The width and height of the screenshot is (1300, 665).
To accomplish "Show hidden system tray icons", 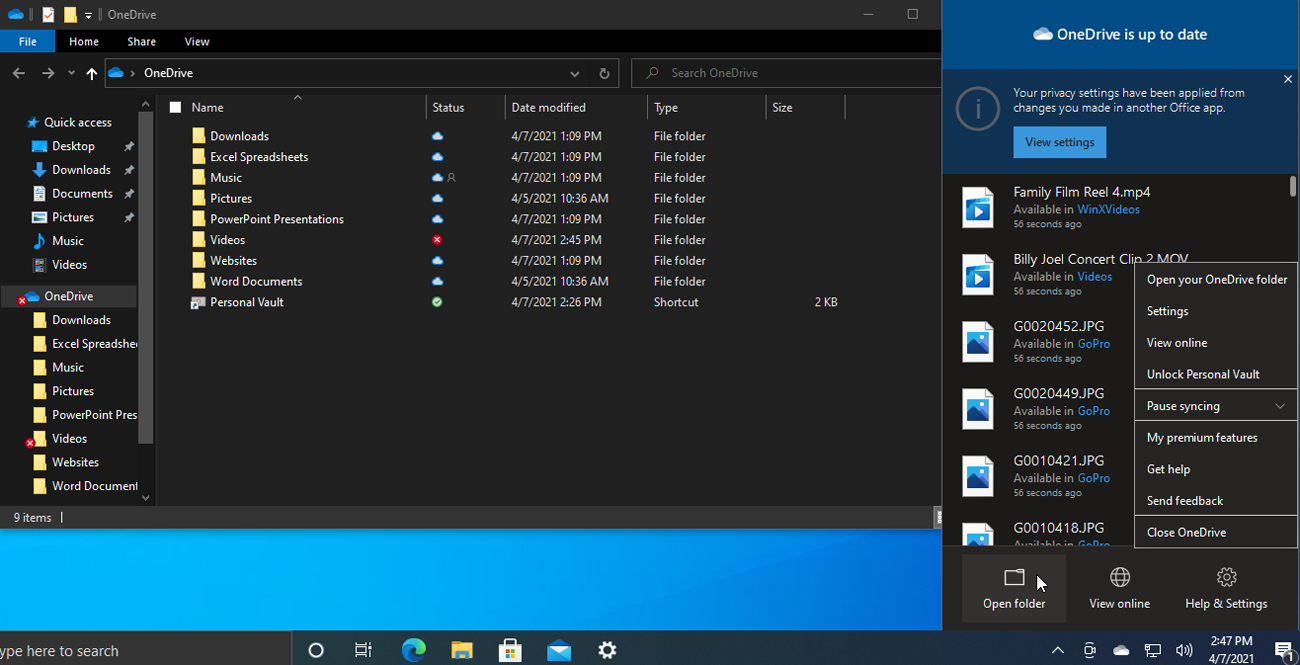I will (1057, 651).
